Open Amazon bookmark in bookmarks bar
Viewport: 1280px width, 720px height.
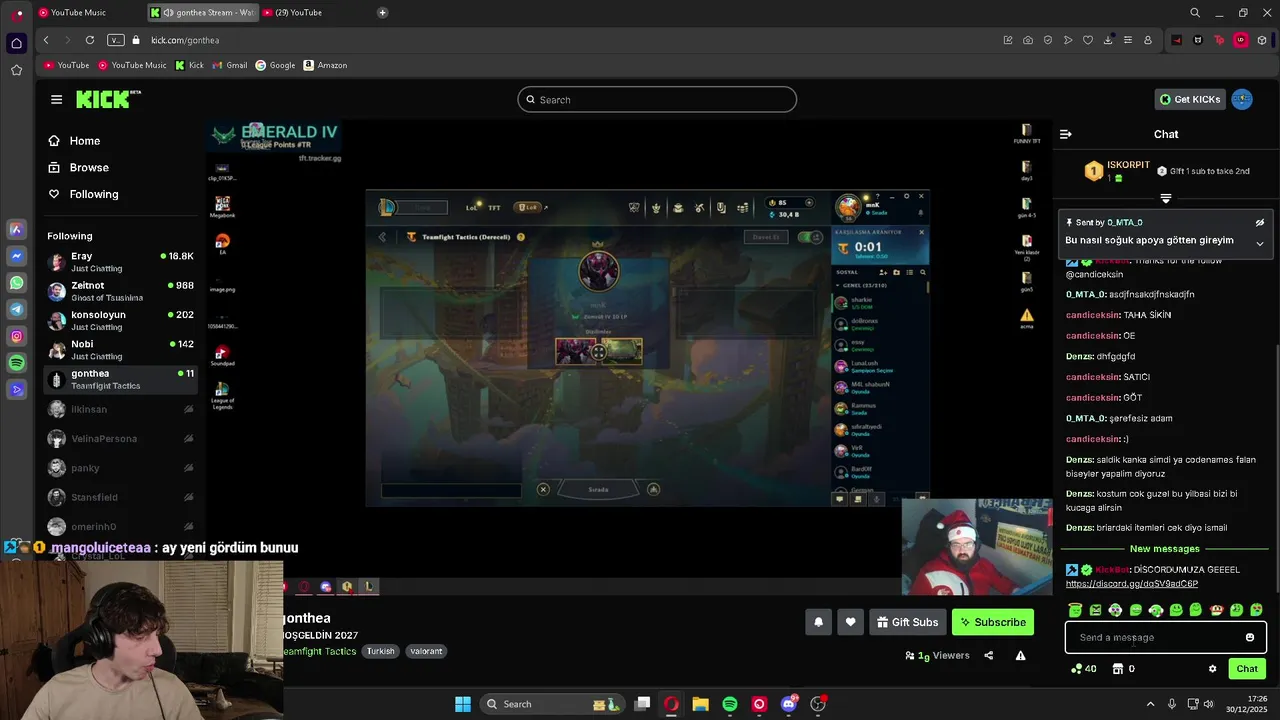[x=325, y=65]
